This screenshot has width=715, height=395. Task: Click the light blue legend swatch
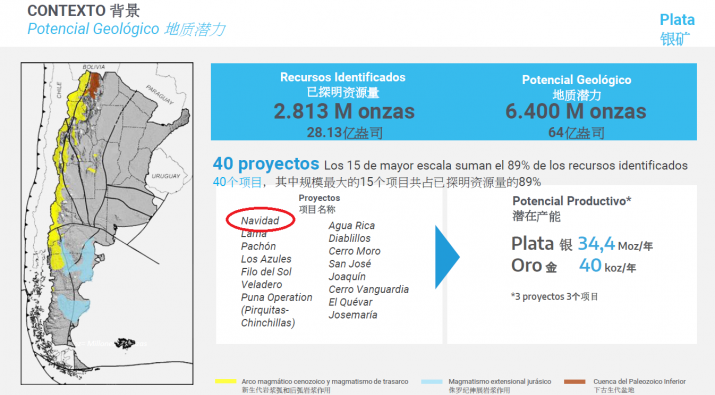(432, 381)
